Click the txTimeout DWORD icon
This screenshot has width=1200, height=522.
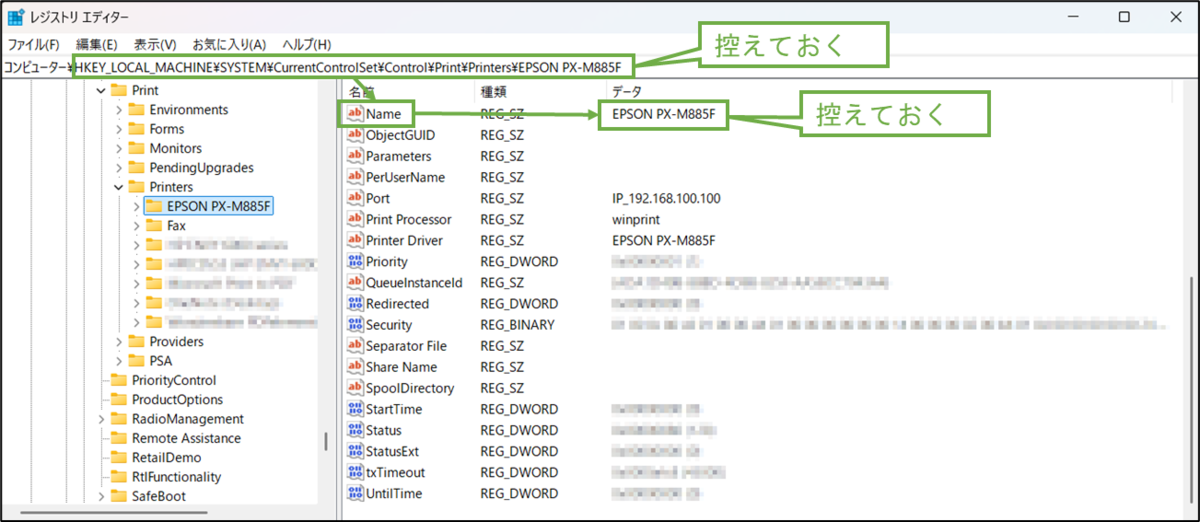[355, 472]
